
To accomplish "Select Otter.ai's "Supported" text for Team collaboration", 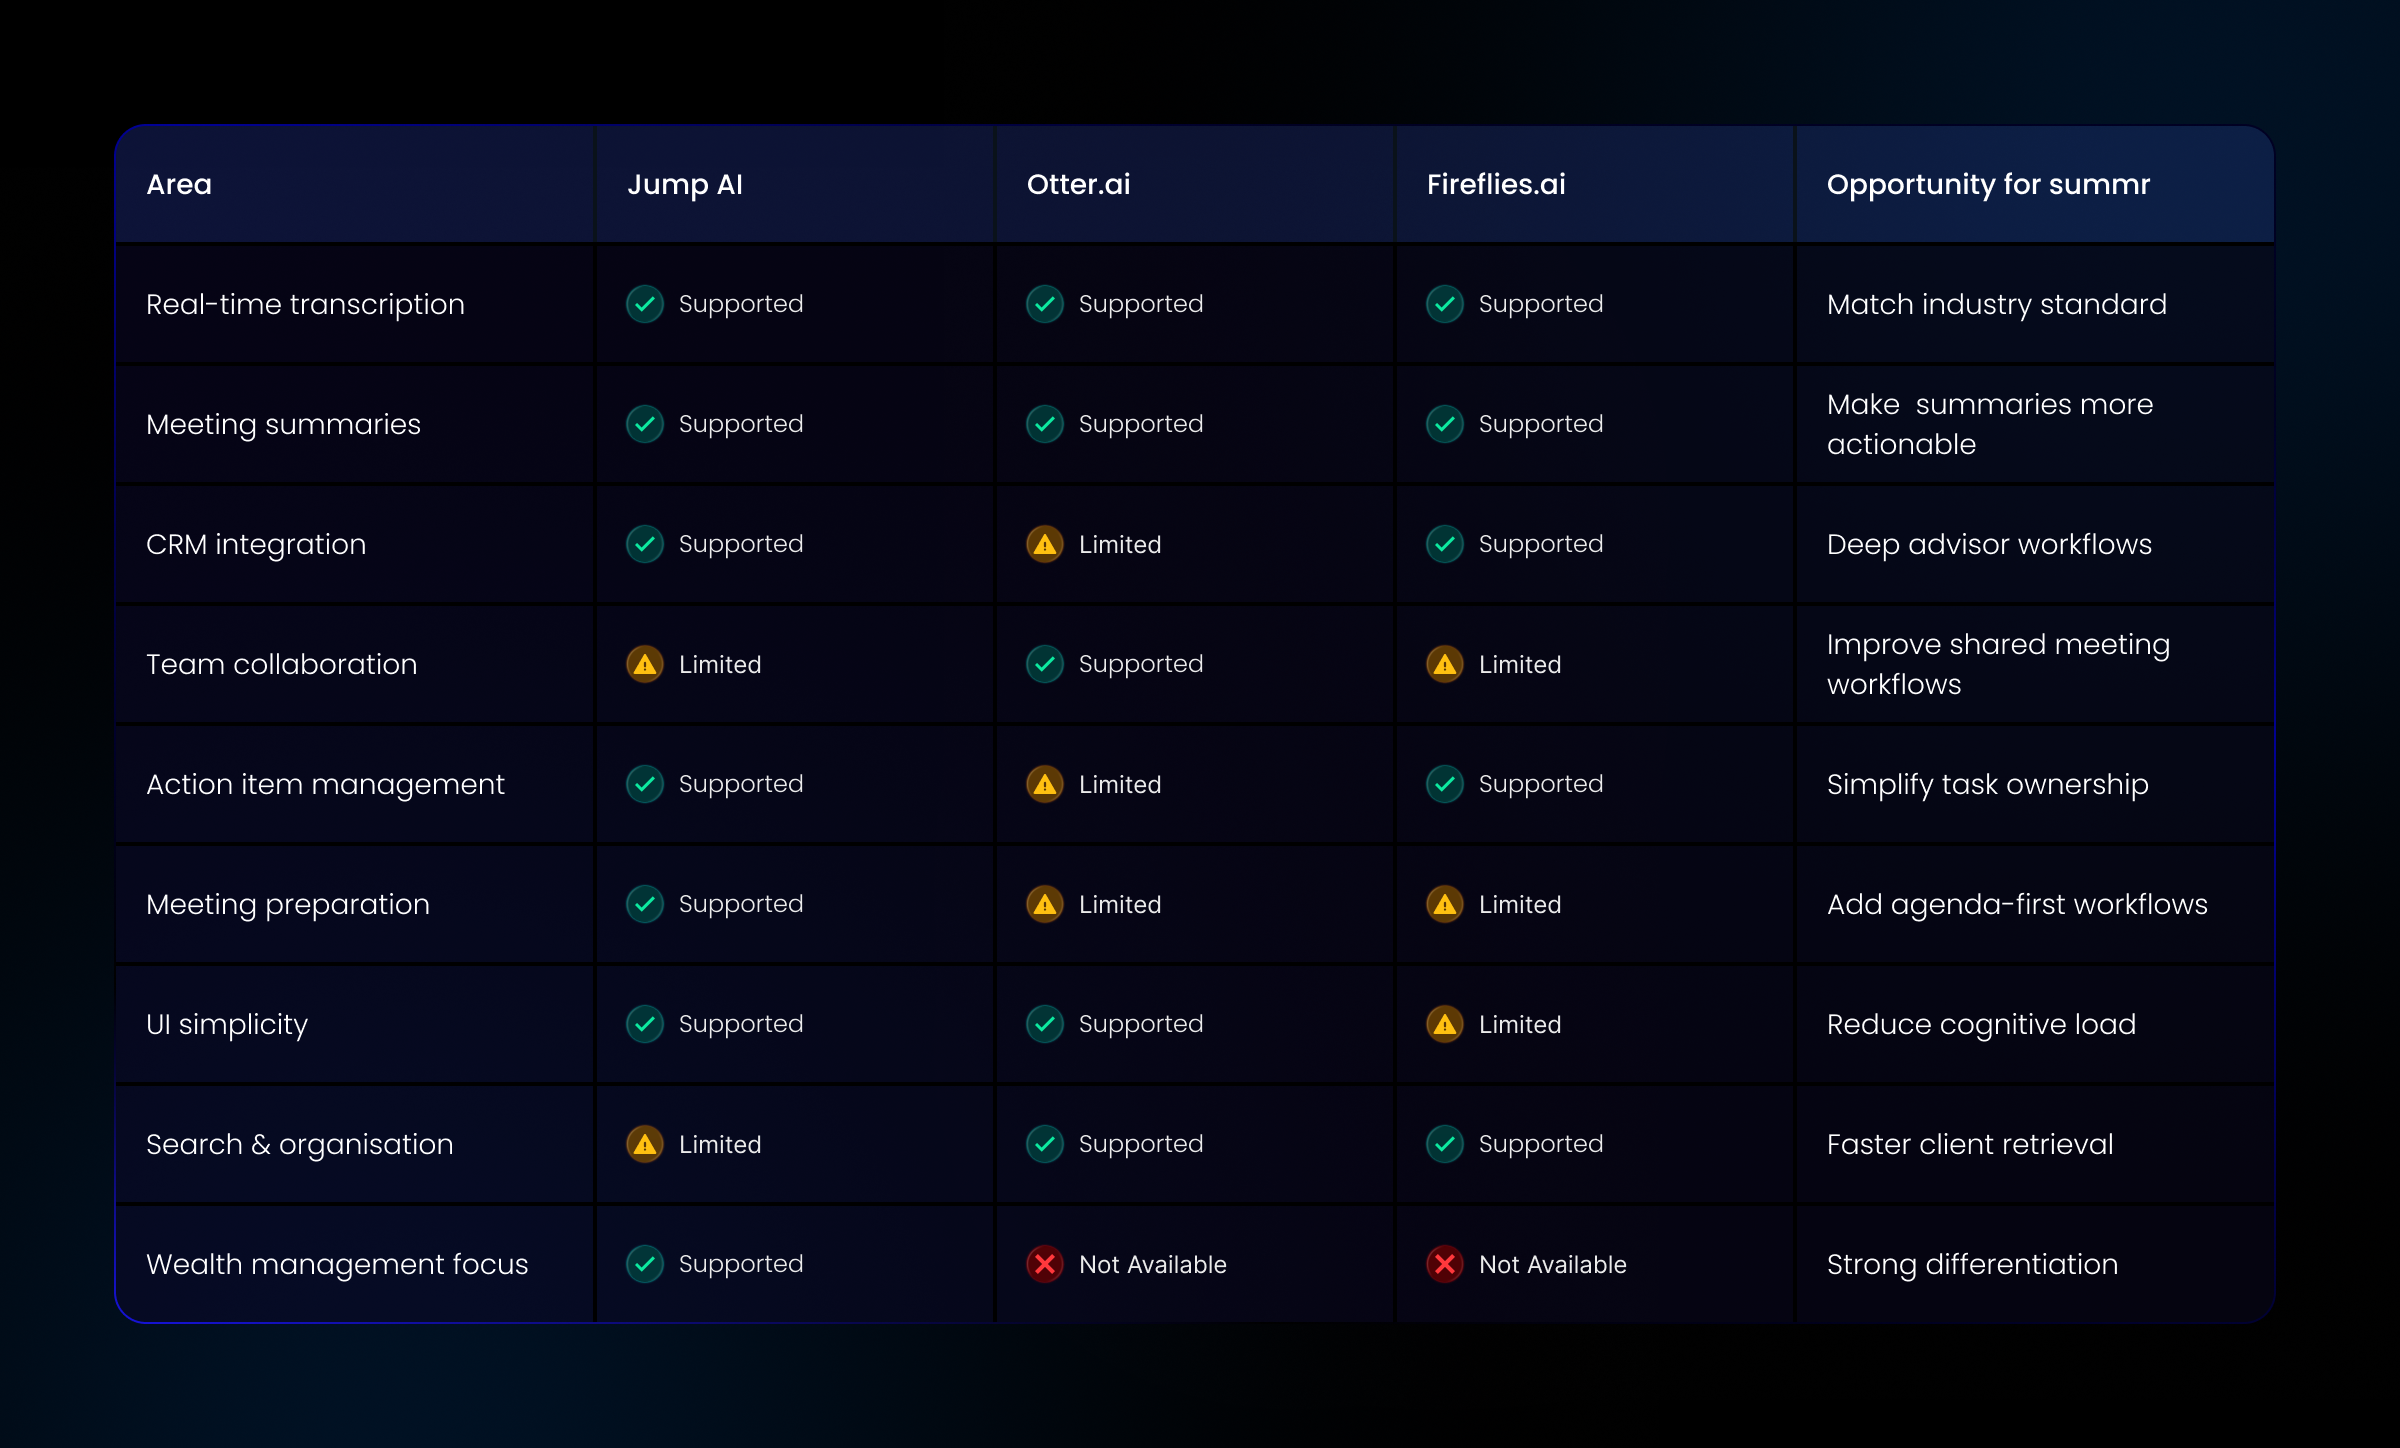I will coord(1141,665).
